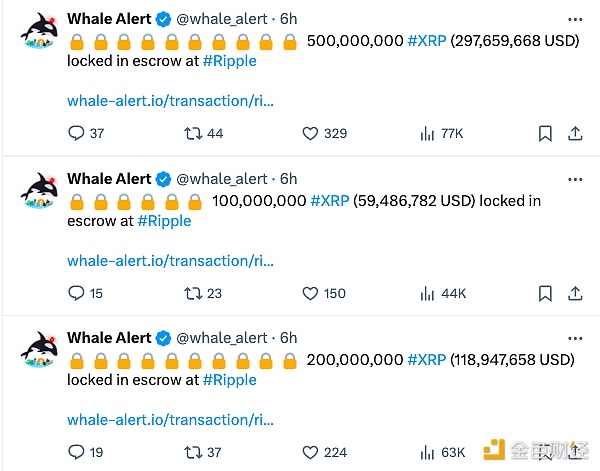Viewport: 600px width, 471px height.
Task: Reply to the 500,000,000 XRP tweet
Action: [76, 133]
